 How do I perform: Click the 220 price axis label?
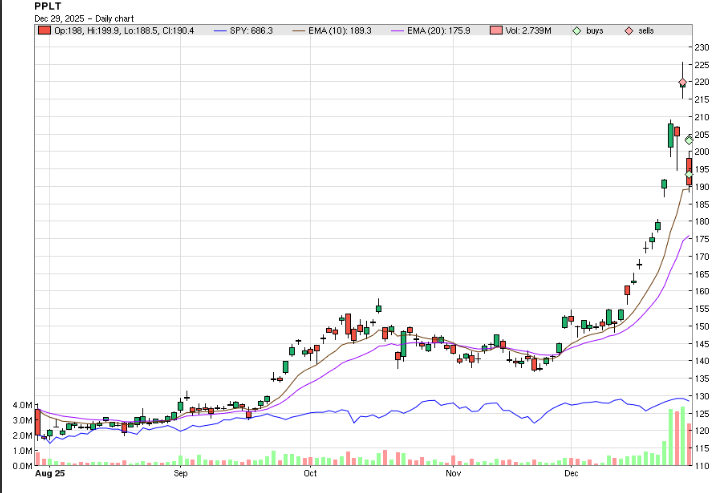tap(702, 82)
